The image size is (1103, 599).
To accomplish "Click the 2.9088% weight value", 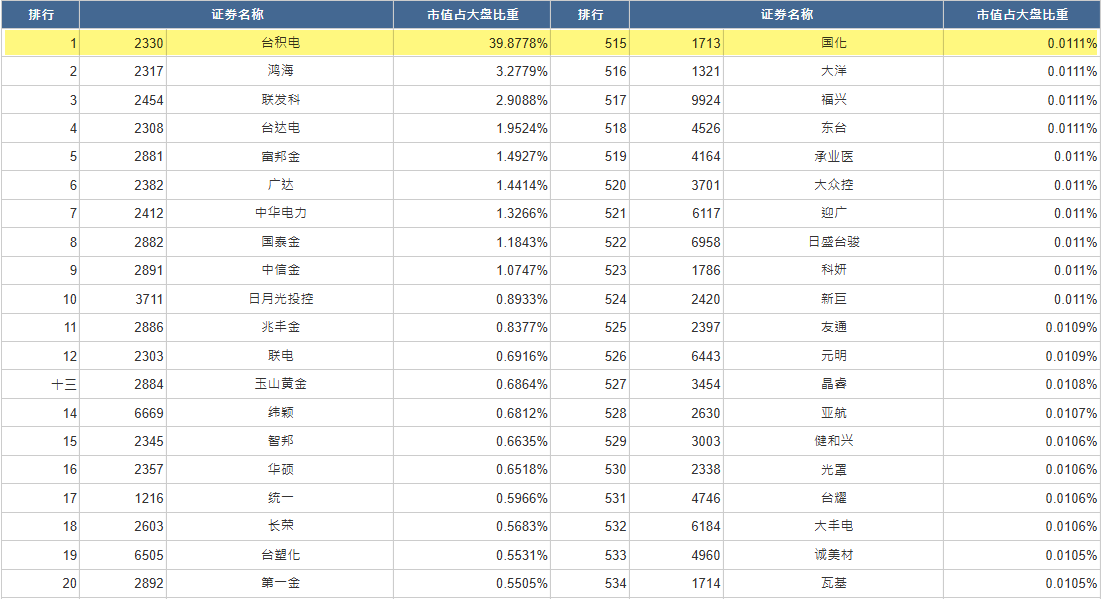I will [x=521, y=101].
